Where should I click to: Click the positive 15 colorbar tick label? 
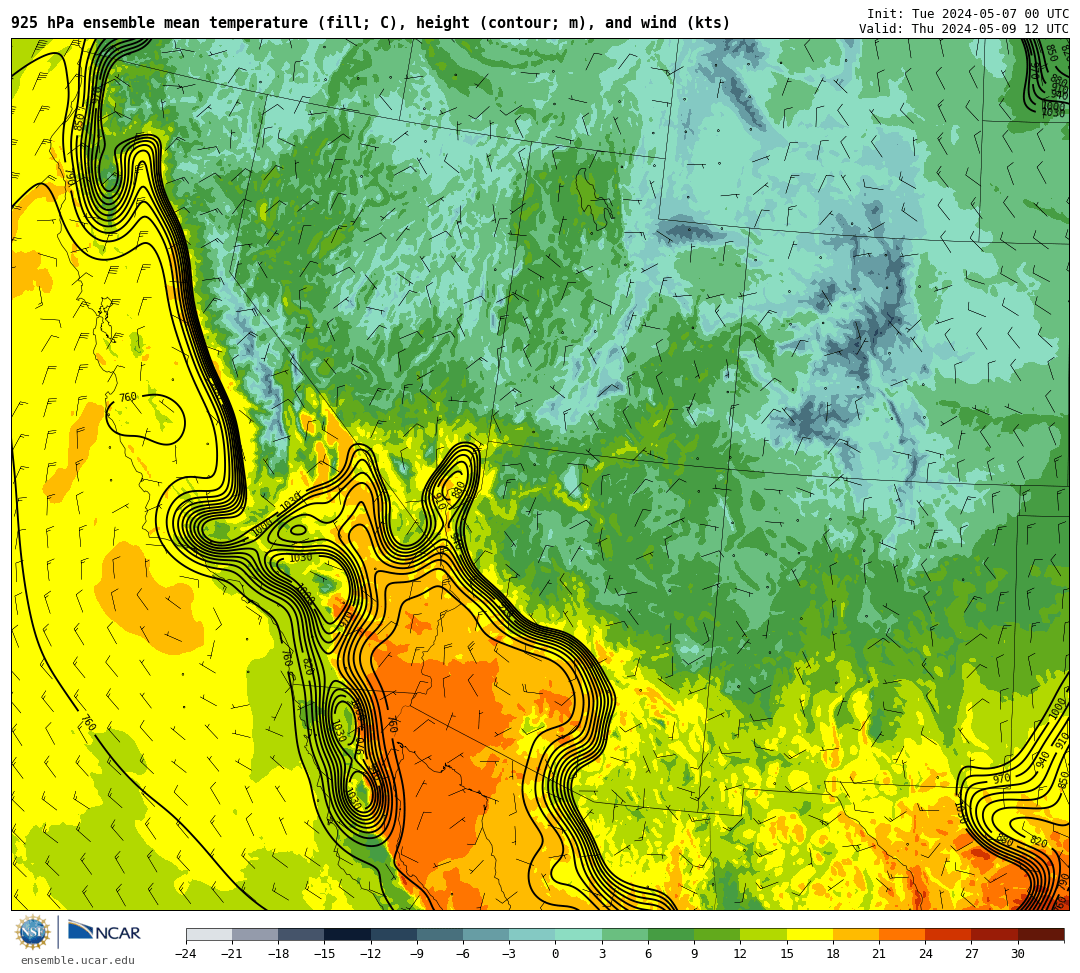pos(787,954)
